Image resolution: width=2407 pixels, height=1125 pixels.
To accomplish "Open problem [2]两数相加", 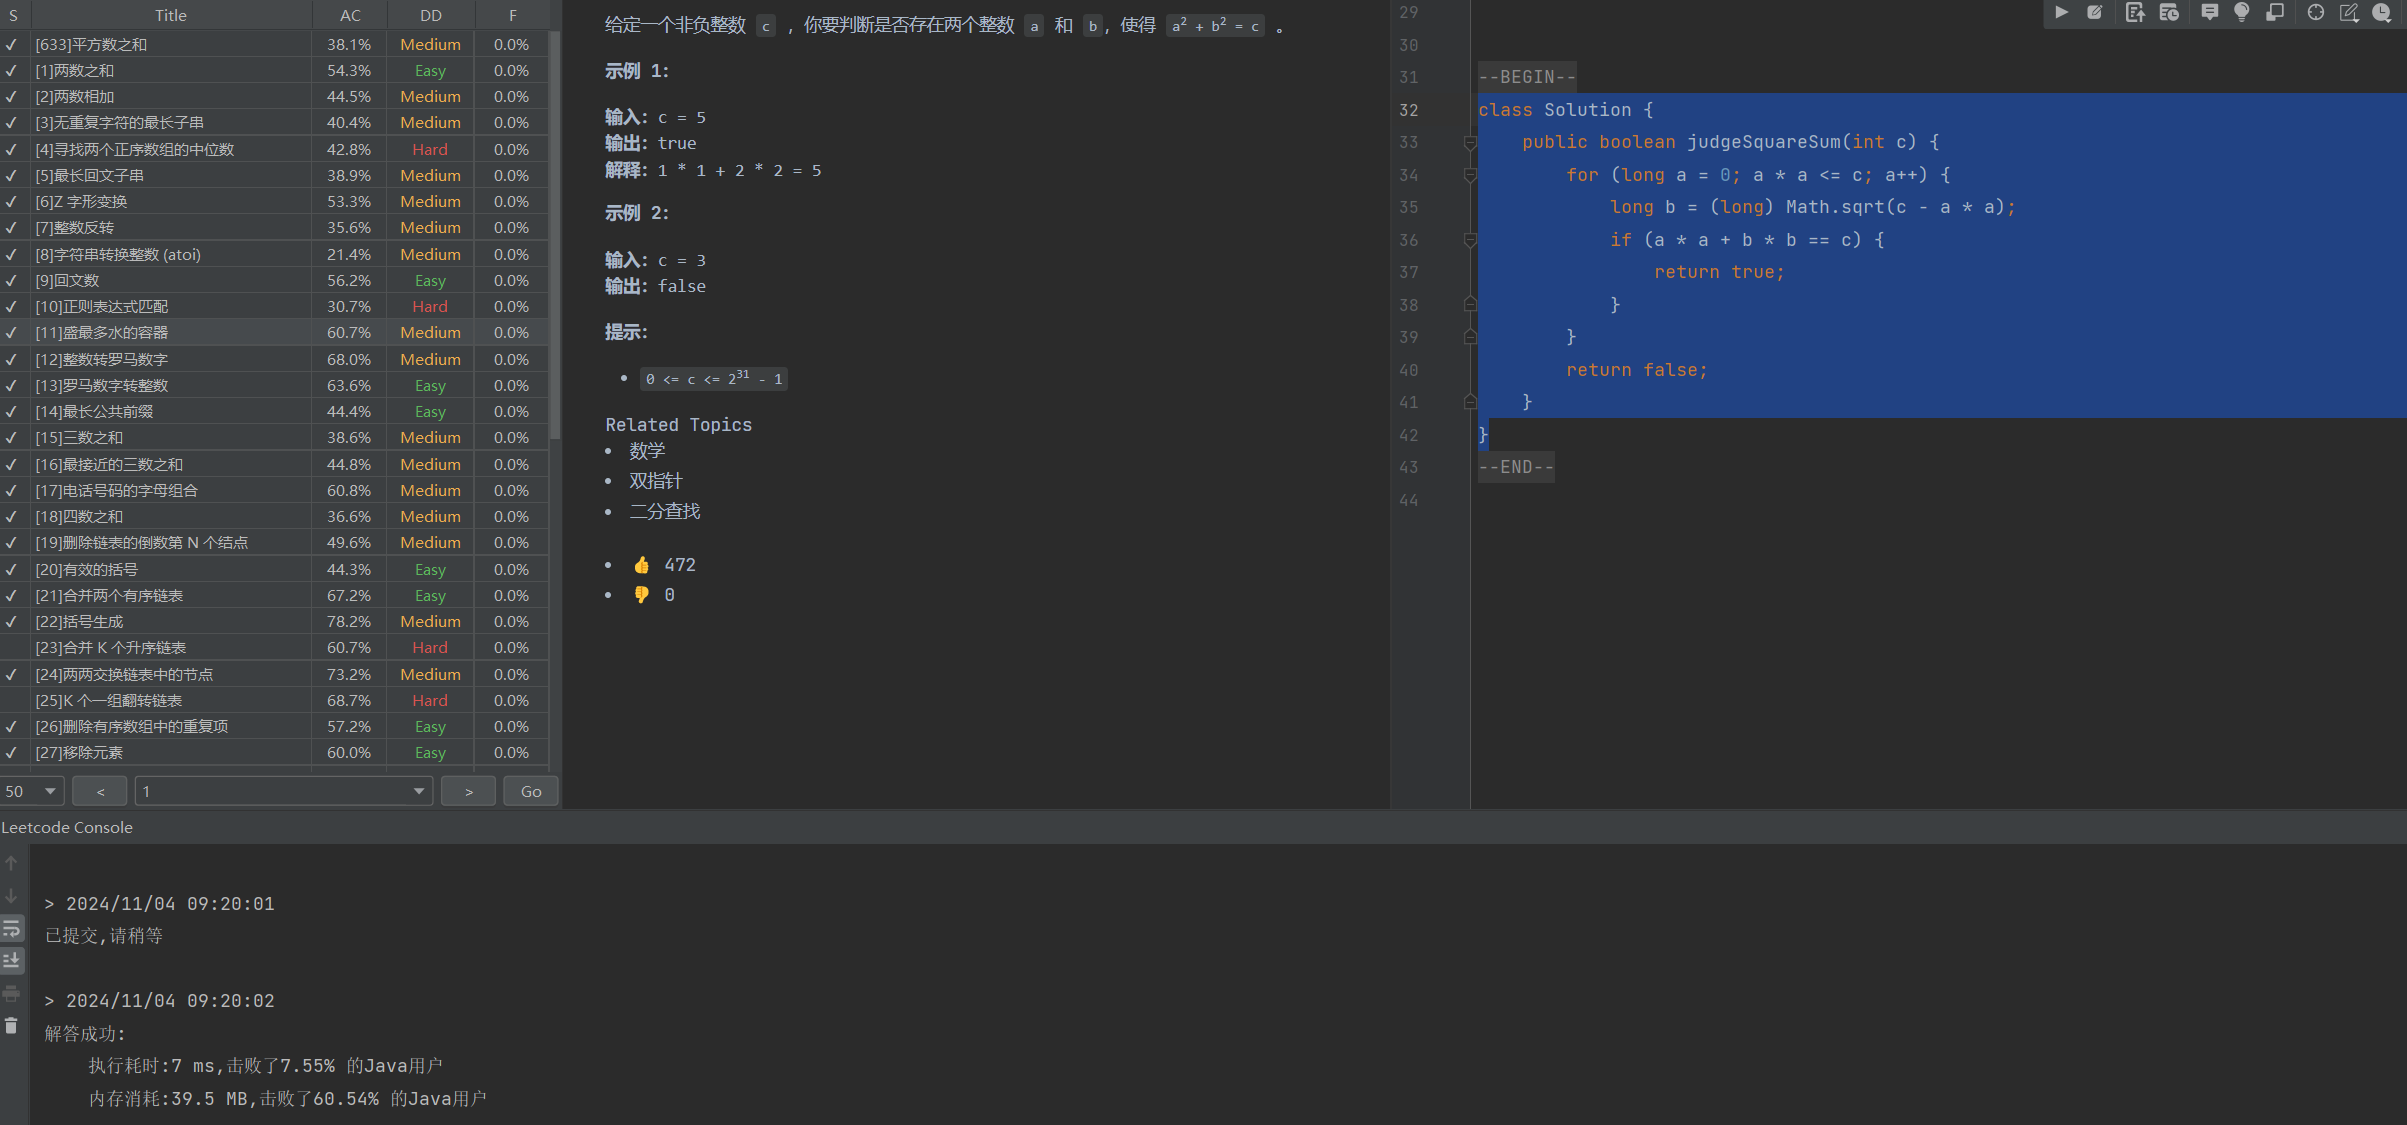I will 74,96.
